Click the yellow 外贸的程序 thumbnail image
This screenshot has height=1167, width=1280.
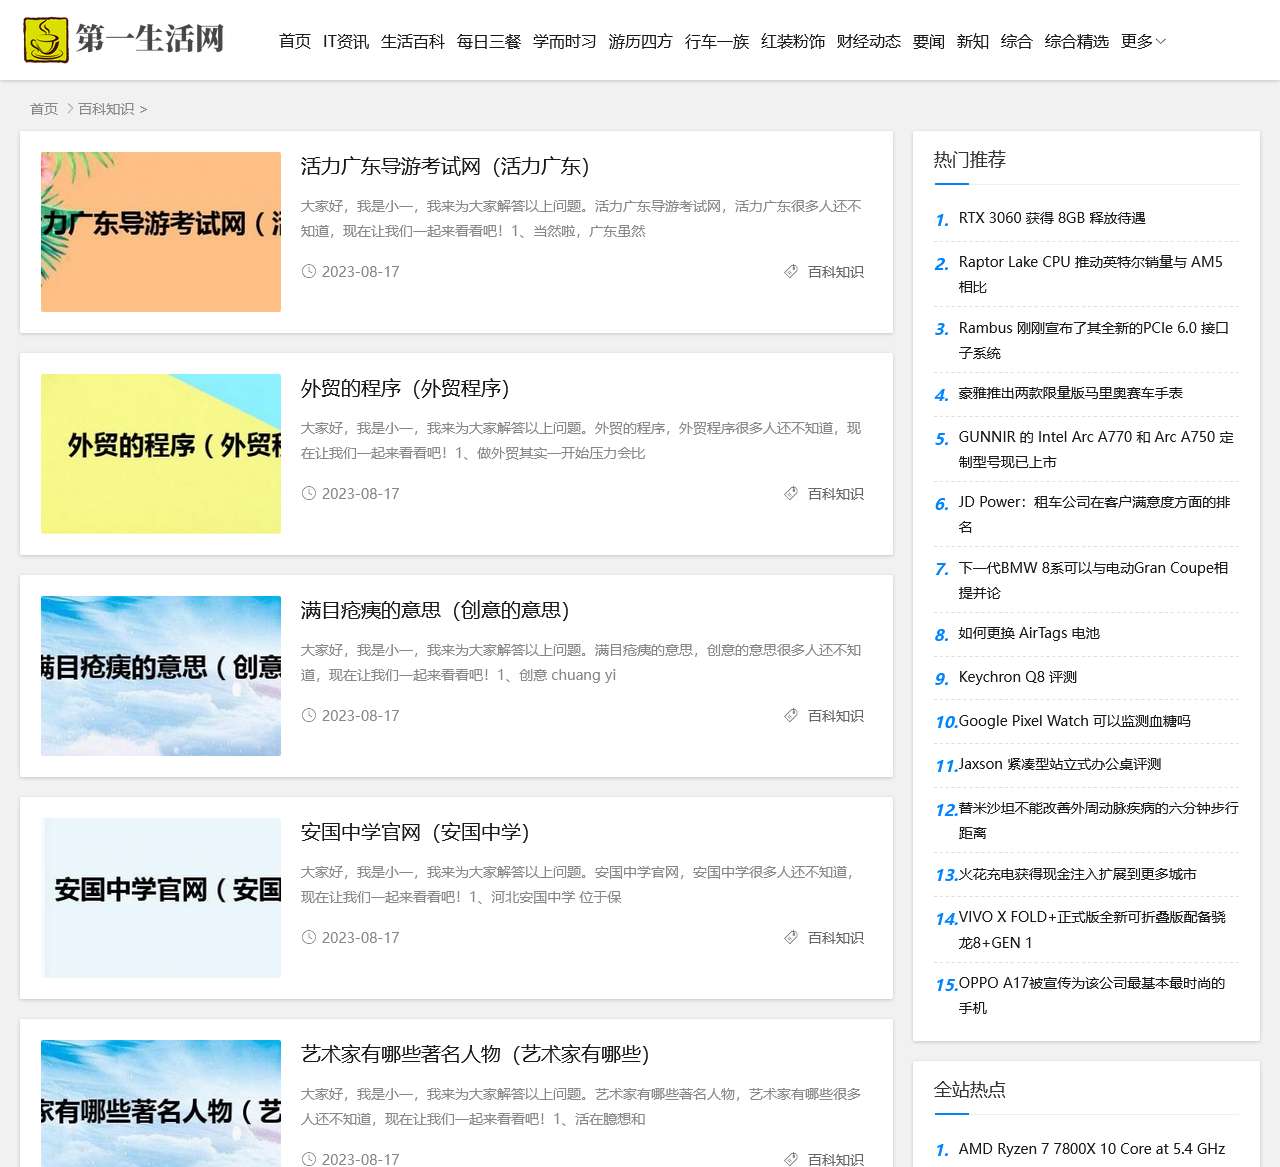click(x=161, y=453)
